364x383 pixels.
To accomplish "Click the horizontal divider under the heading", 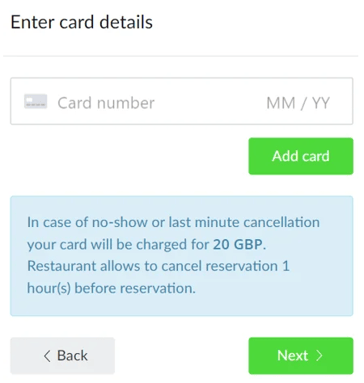I will click(181, 56).
